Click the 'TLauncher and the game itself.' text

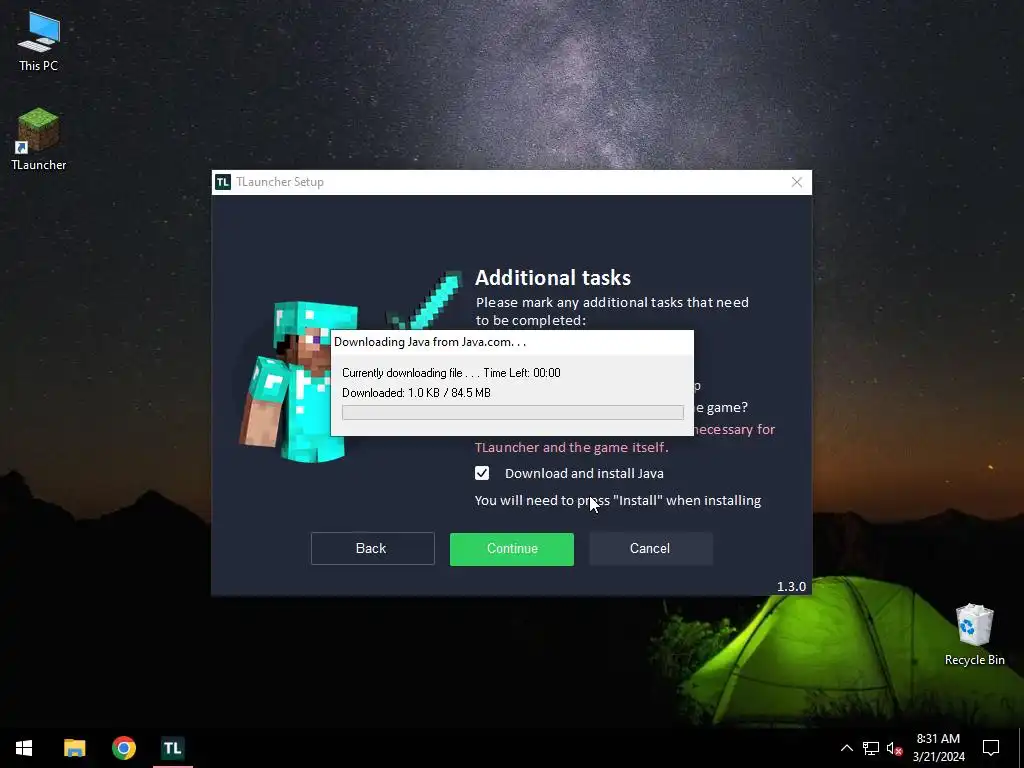tap(571, 447)
